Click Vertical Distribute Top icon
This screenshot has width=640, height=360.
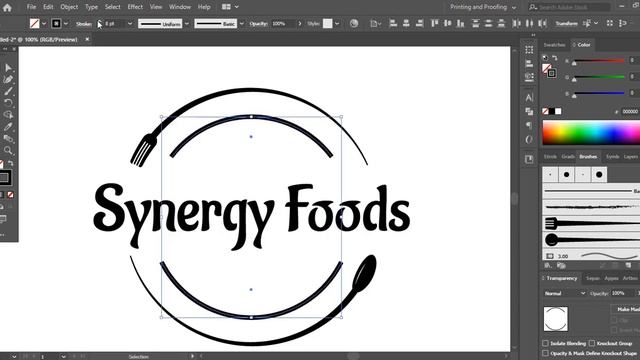[x=476, y=24]
